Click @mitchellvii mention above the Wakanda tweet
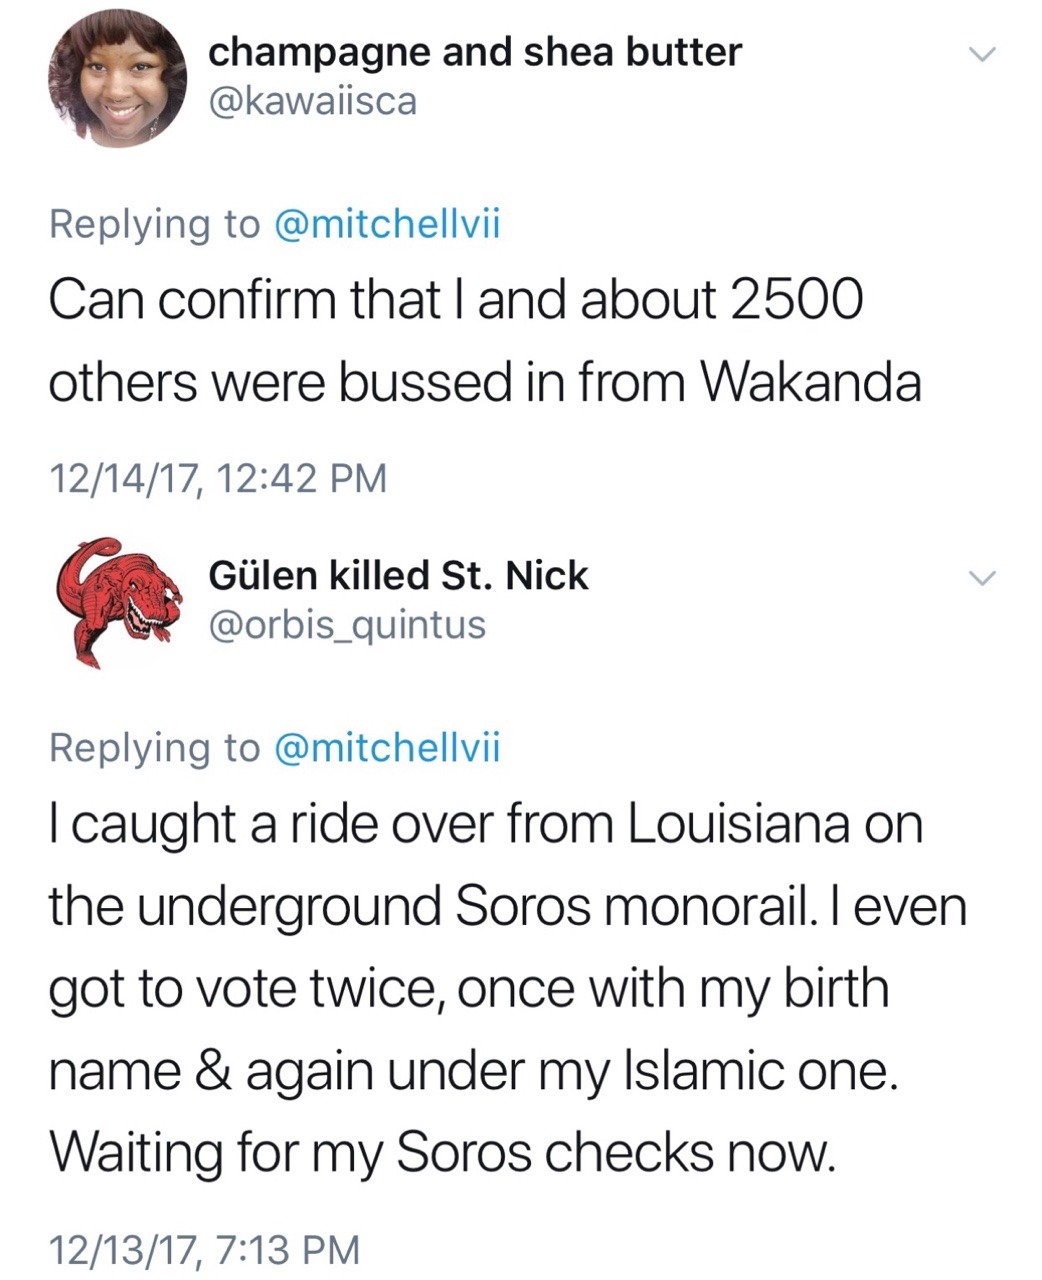The width and height of the screenshot is (1042, 1280). click(385, 224)
